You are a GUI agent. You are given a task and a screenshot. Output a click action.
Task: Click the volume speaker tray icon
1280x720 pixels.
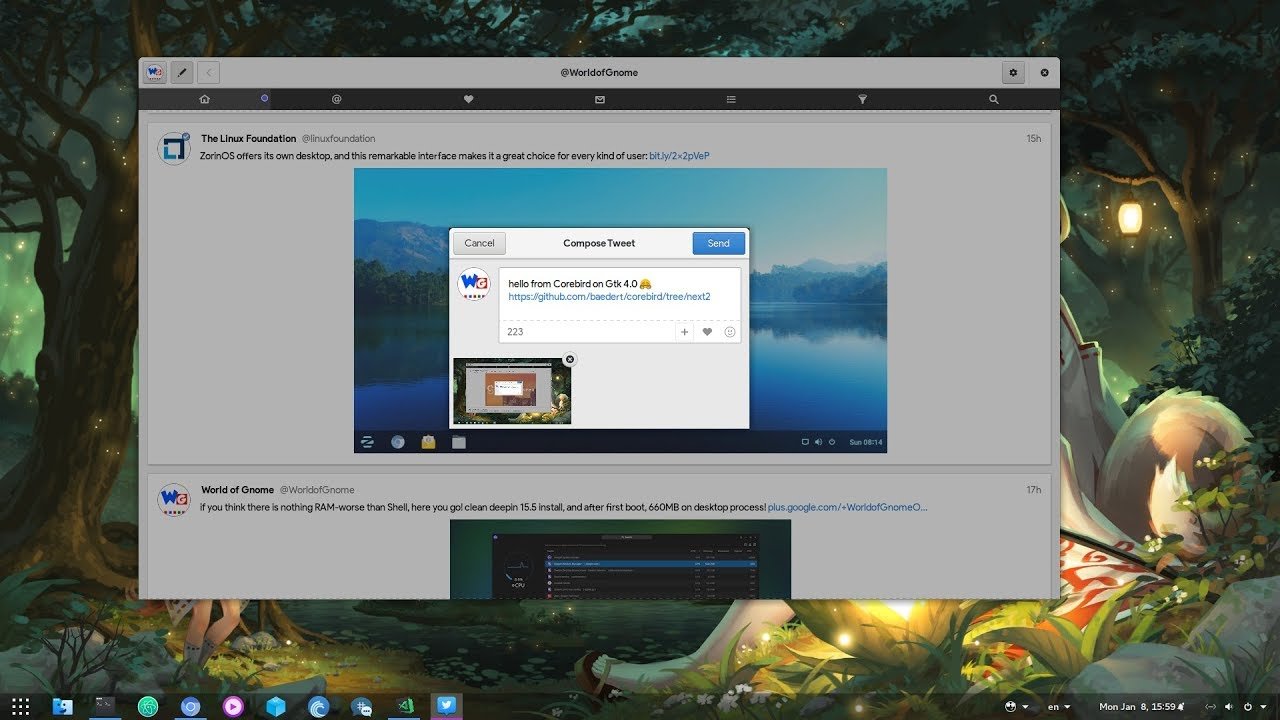[x=1229, y=706]
